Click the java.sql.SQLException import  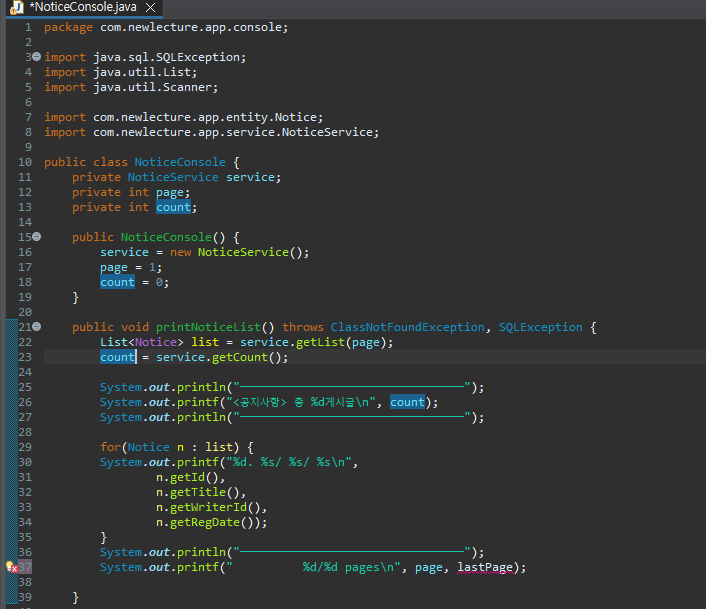click(x=169, y=57)
